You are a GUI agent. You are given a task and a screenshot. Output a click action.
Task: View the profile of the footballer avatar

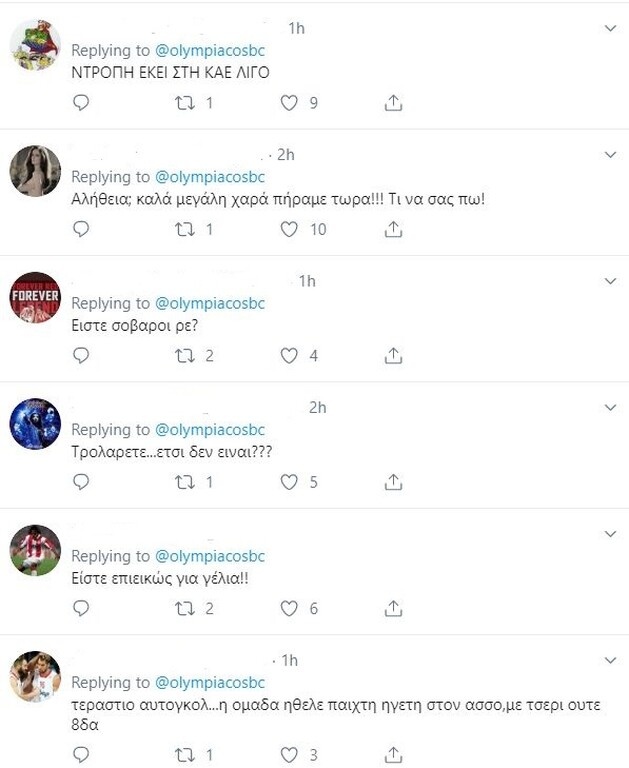point(35,550)
